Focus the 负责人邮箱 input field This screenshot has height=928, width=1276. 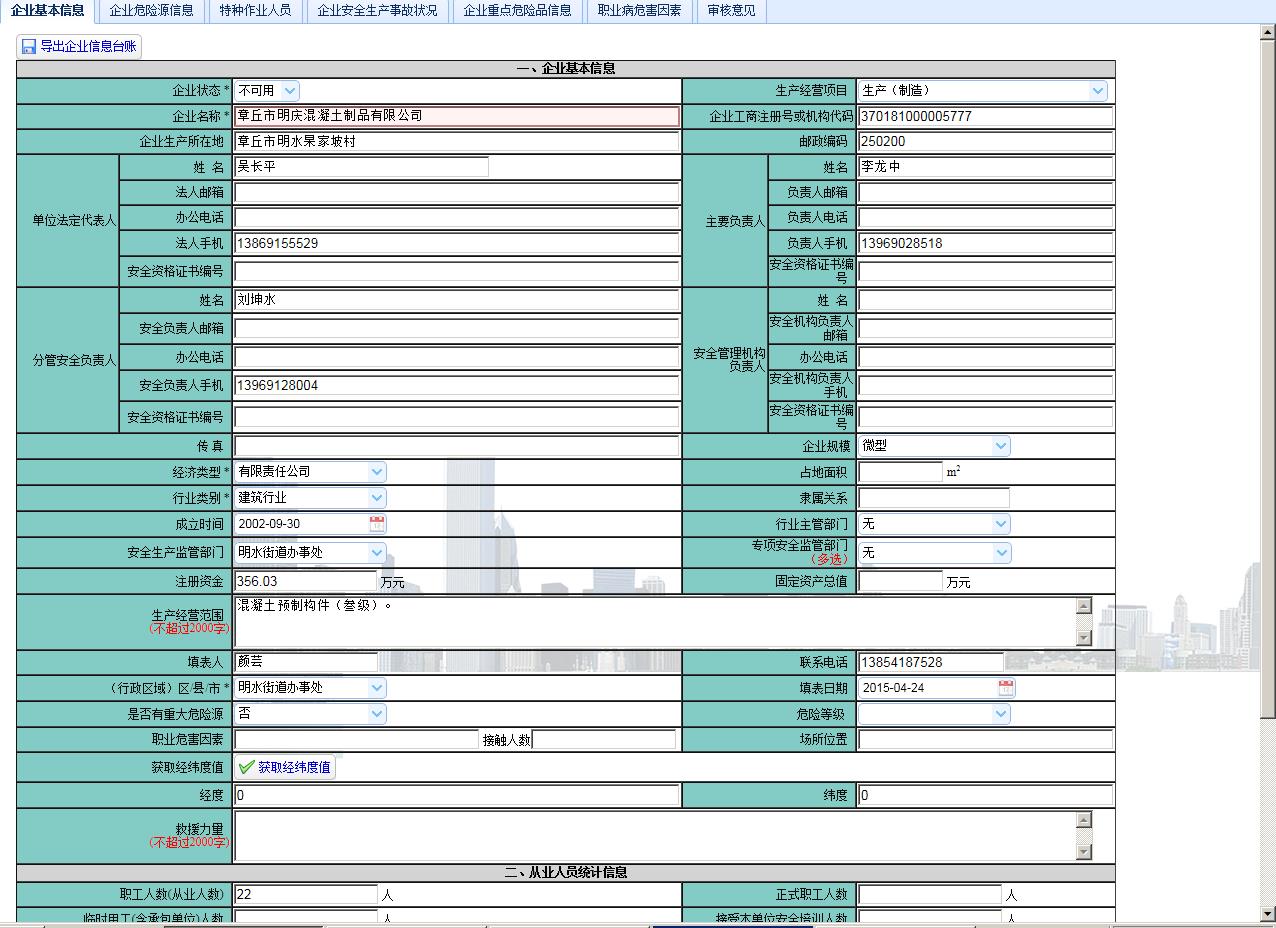985,192
